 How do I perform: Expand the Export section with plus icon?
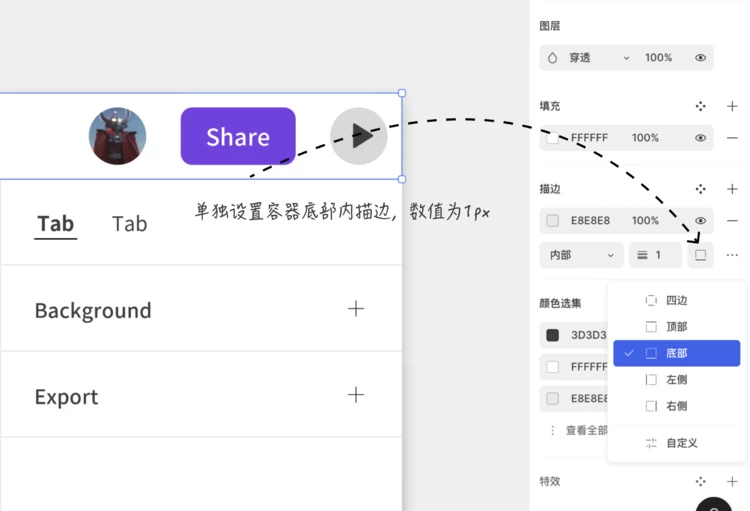(x=355, y=395)
